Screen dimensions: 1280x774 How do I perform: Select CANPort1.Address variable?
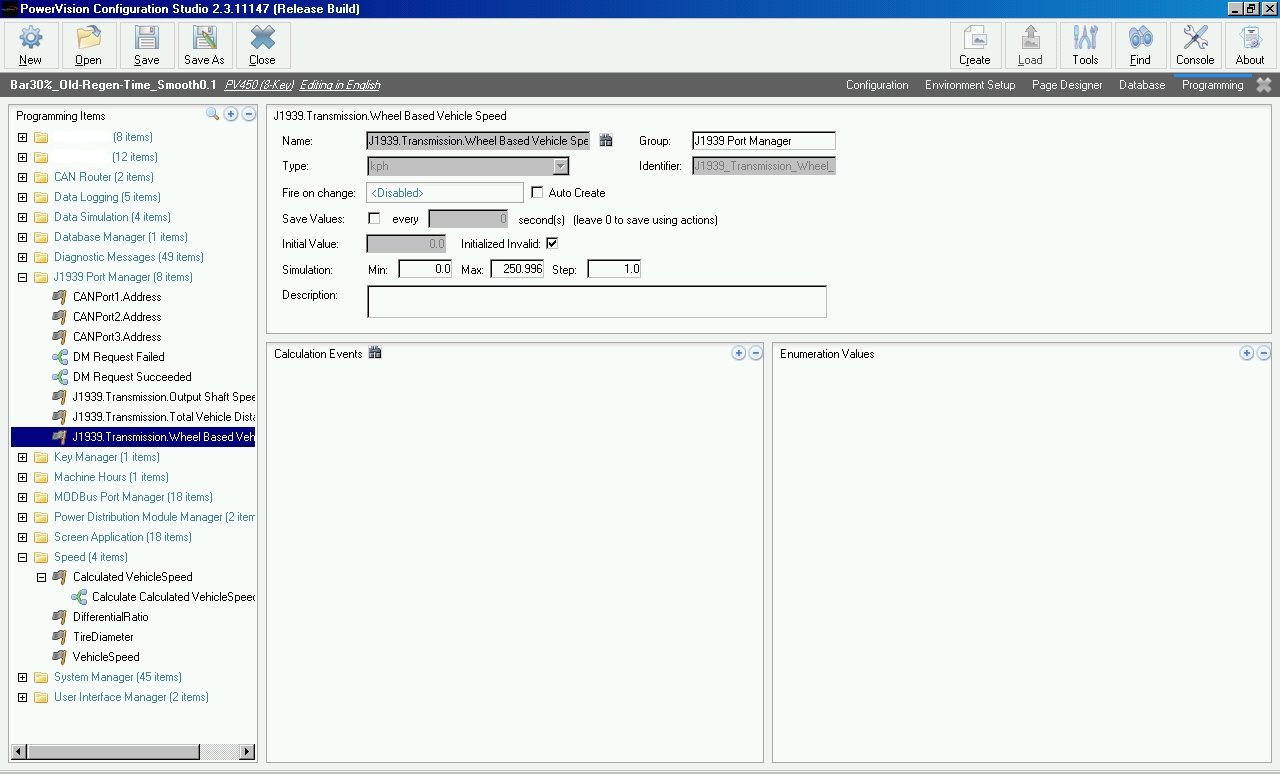(117, 297)
